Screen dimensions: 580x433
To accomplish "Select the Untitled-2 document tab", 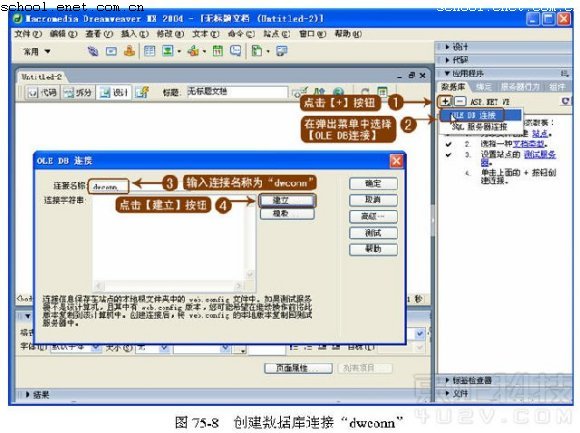I will click(x=41, y=77).
